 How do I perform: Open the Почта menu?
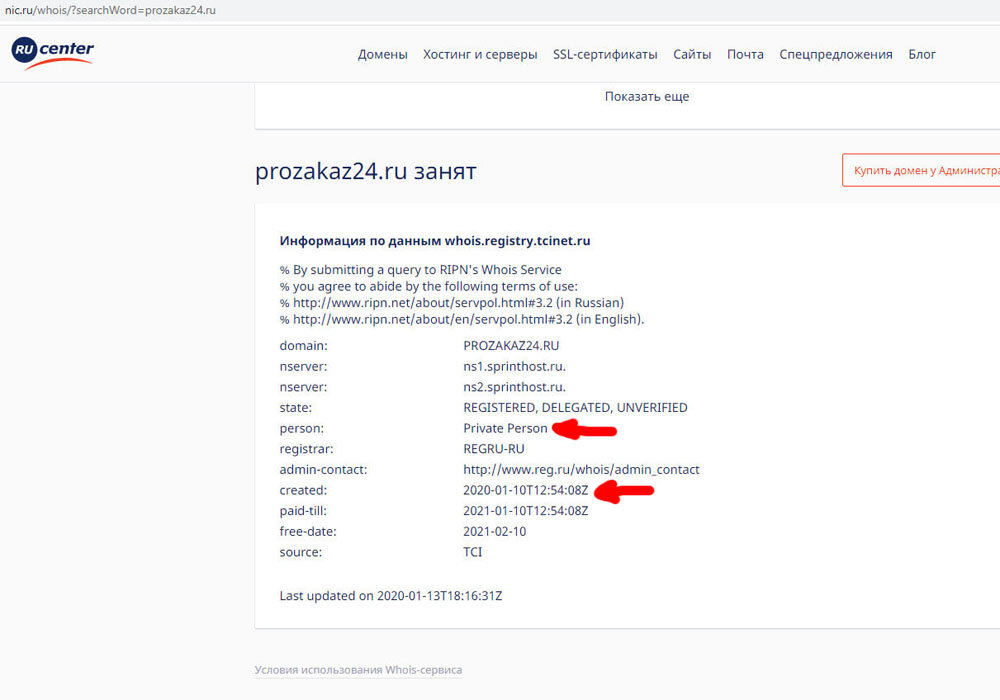pos(746,55)
